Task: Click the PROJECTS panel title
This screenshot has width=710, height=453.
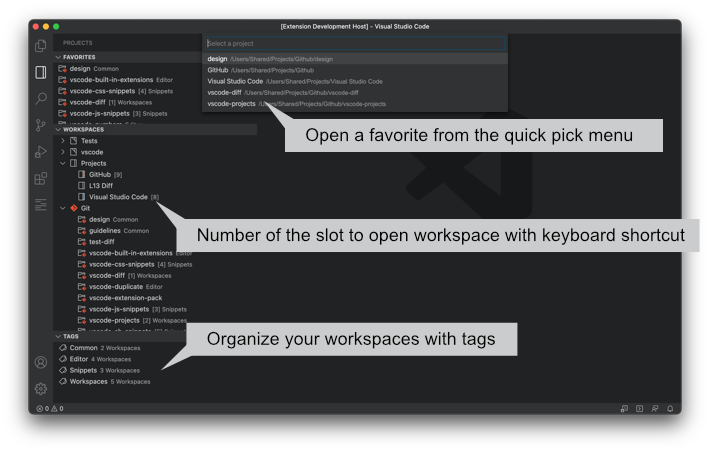Action: pyautogui.click(x=77, y=43)
